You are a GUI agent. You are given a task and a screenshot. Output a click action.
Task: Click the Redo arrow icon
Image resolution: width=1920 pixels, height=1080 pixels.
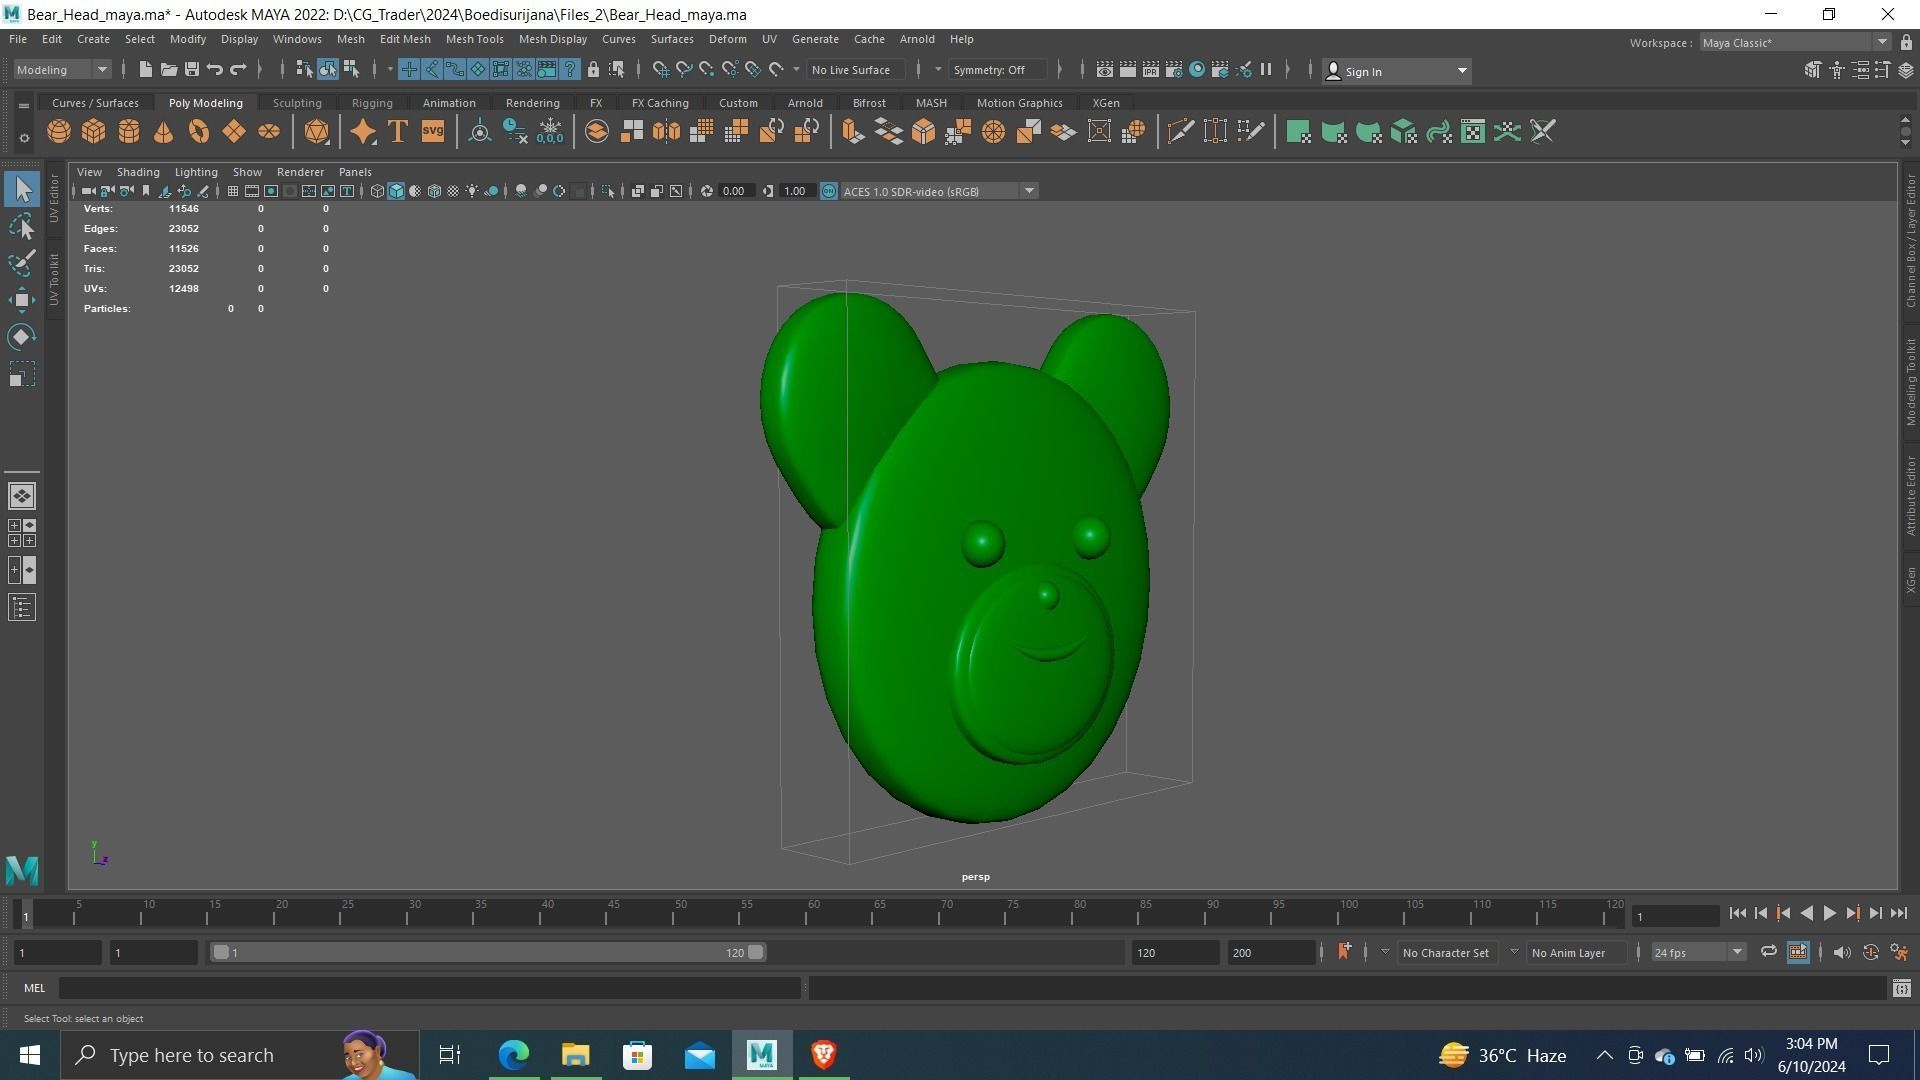[238, 69]
